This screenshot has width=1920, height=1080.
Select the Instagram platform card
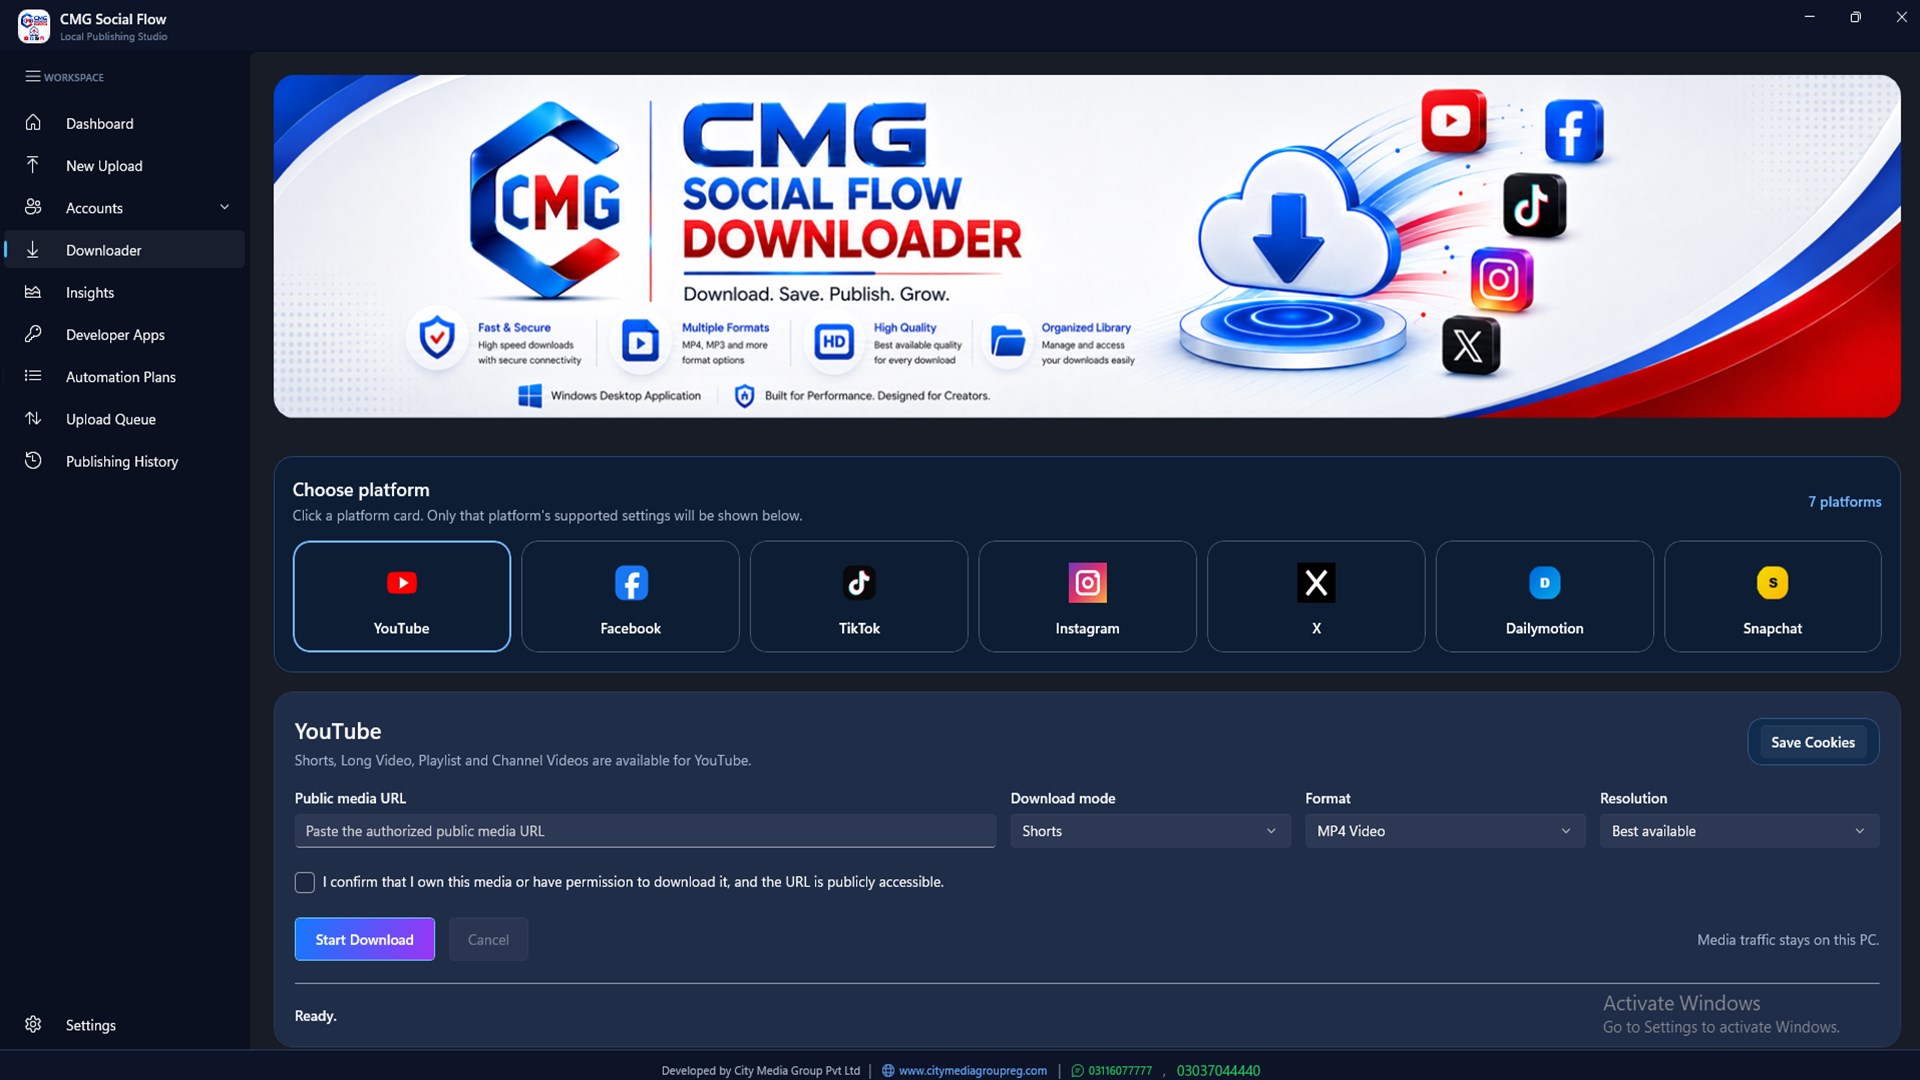click(1087, 596)
